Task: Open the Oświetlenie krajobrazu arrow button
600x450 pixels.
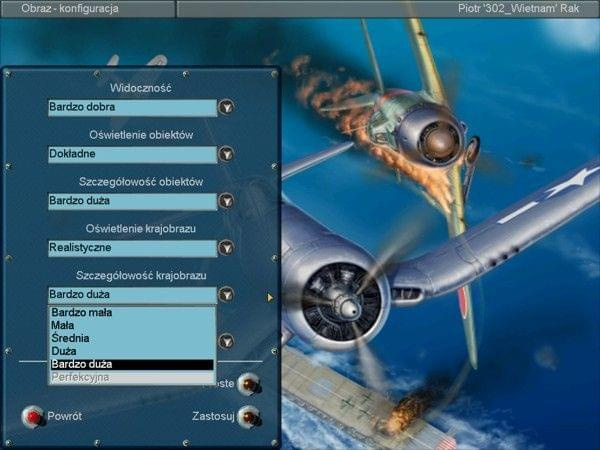Action: click(x=226, y=248)
